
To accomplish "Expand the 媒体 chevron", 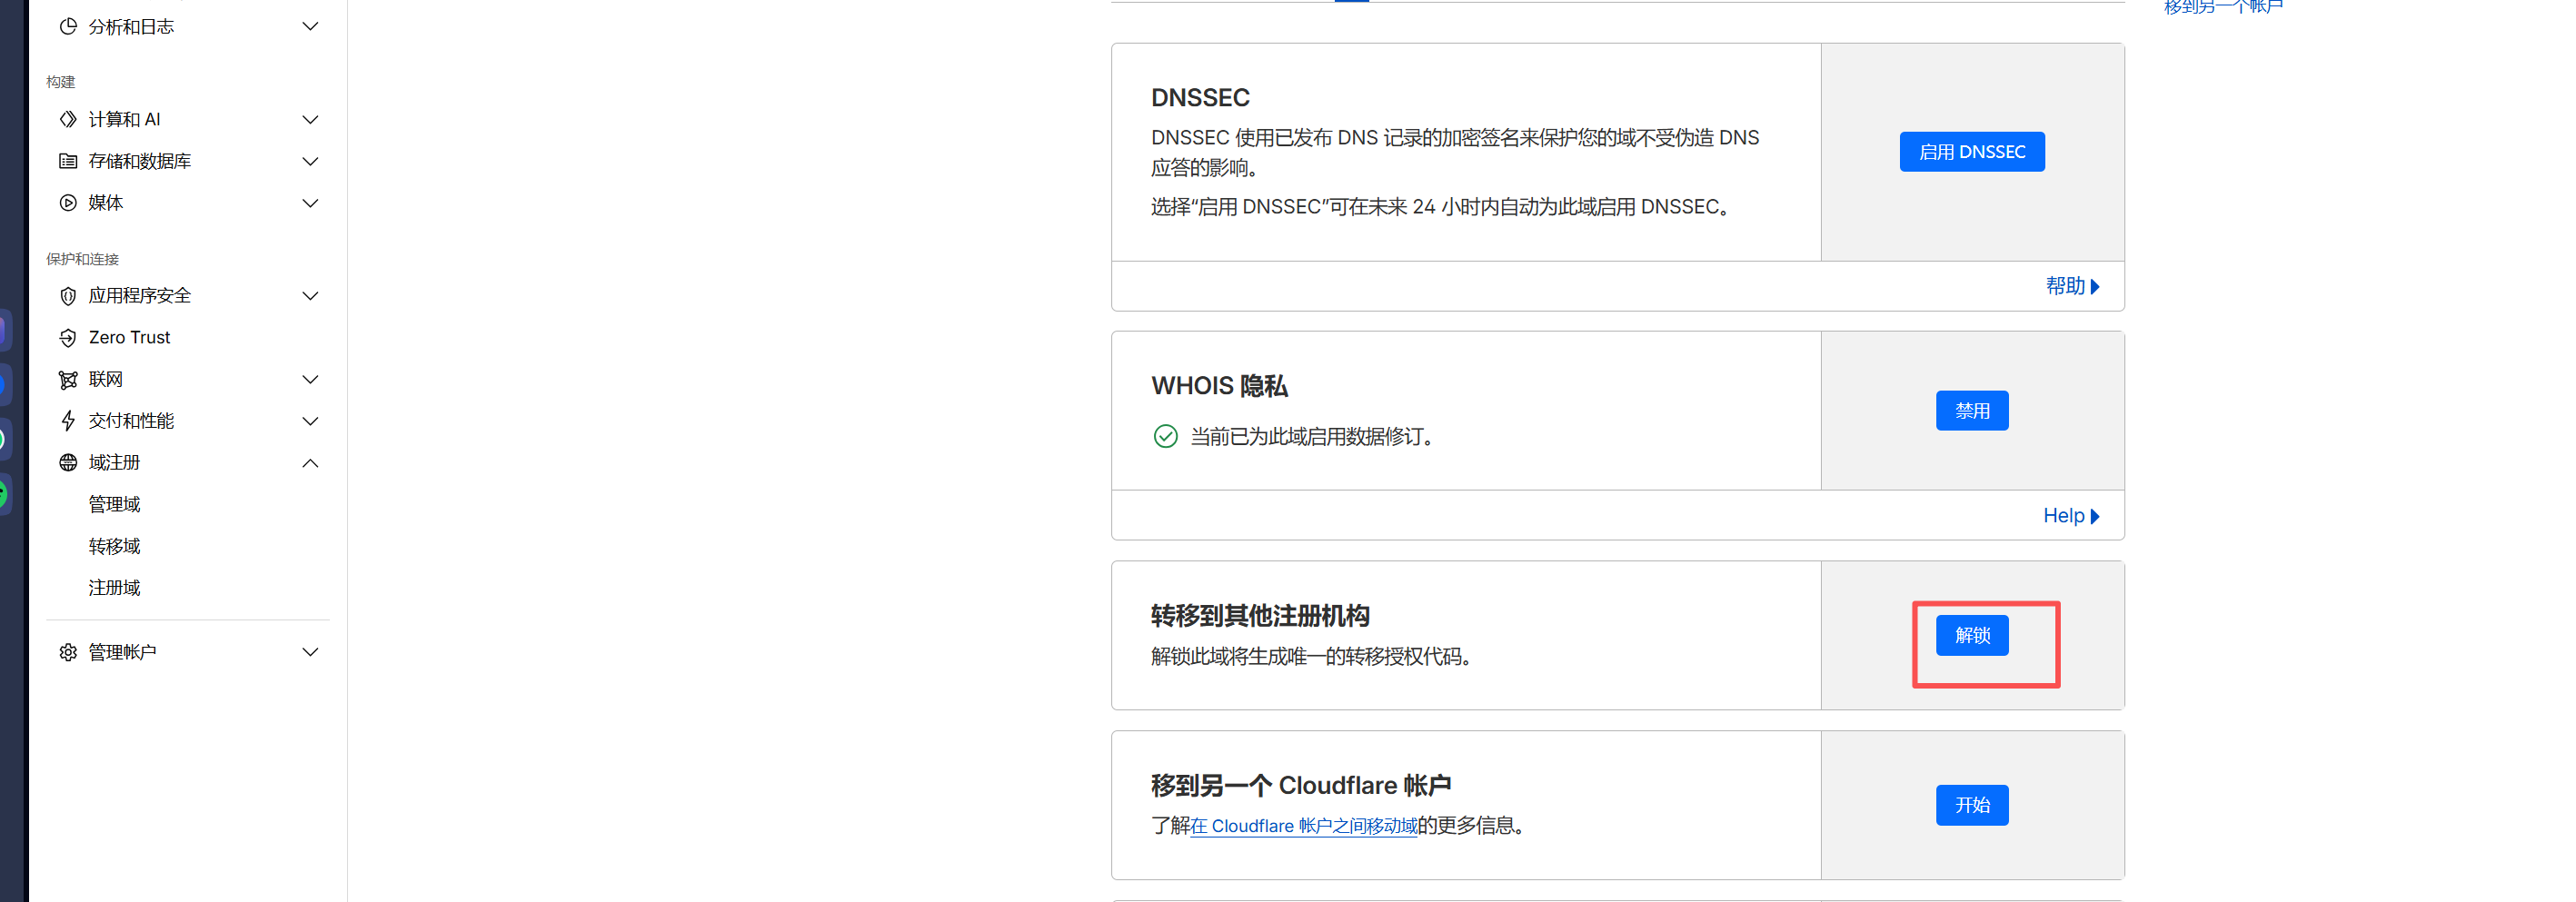I will [x=310, y=203].
